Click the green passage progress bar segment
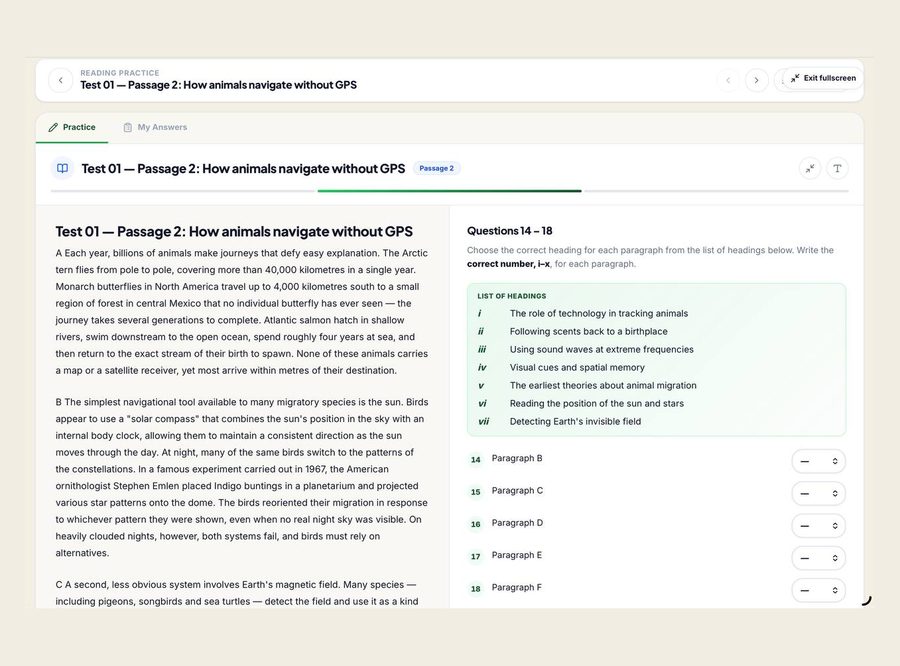 coord(449,191)
